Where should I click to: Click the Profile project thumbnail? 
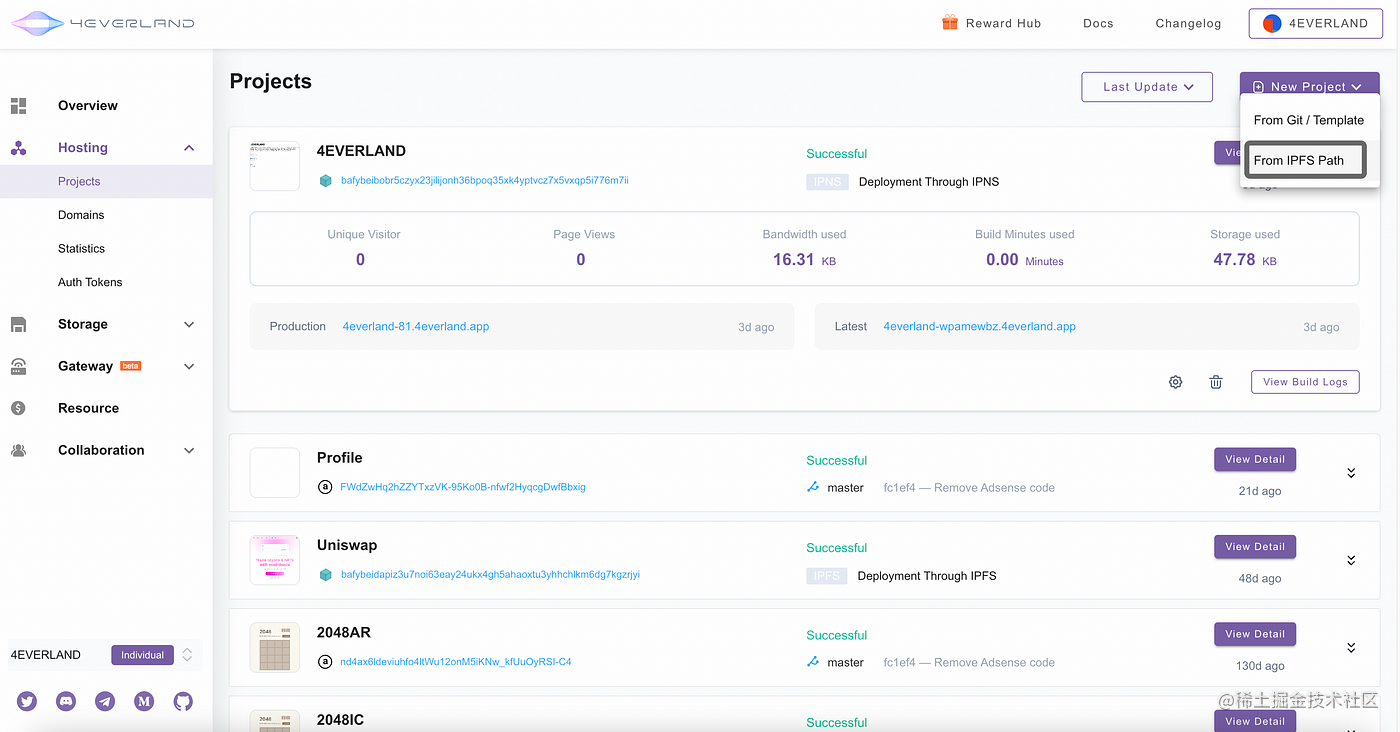click(x=275, y=473)
